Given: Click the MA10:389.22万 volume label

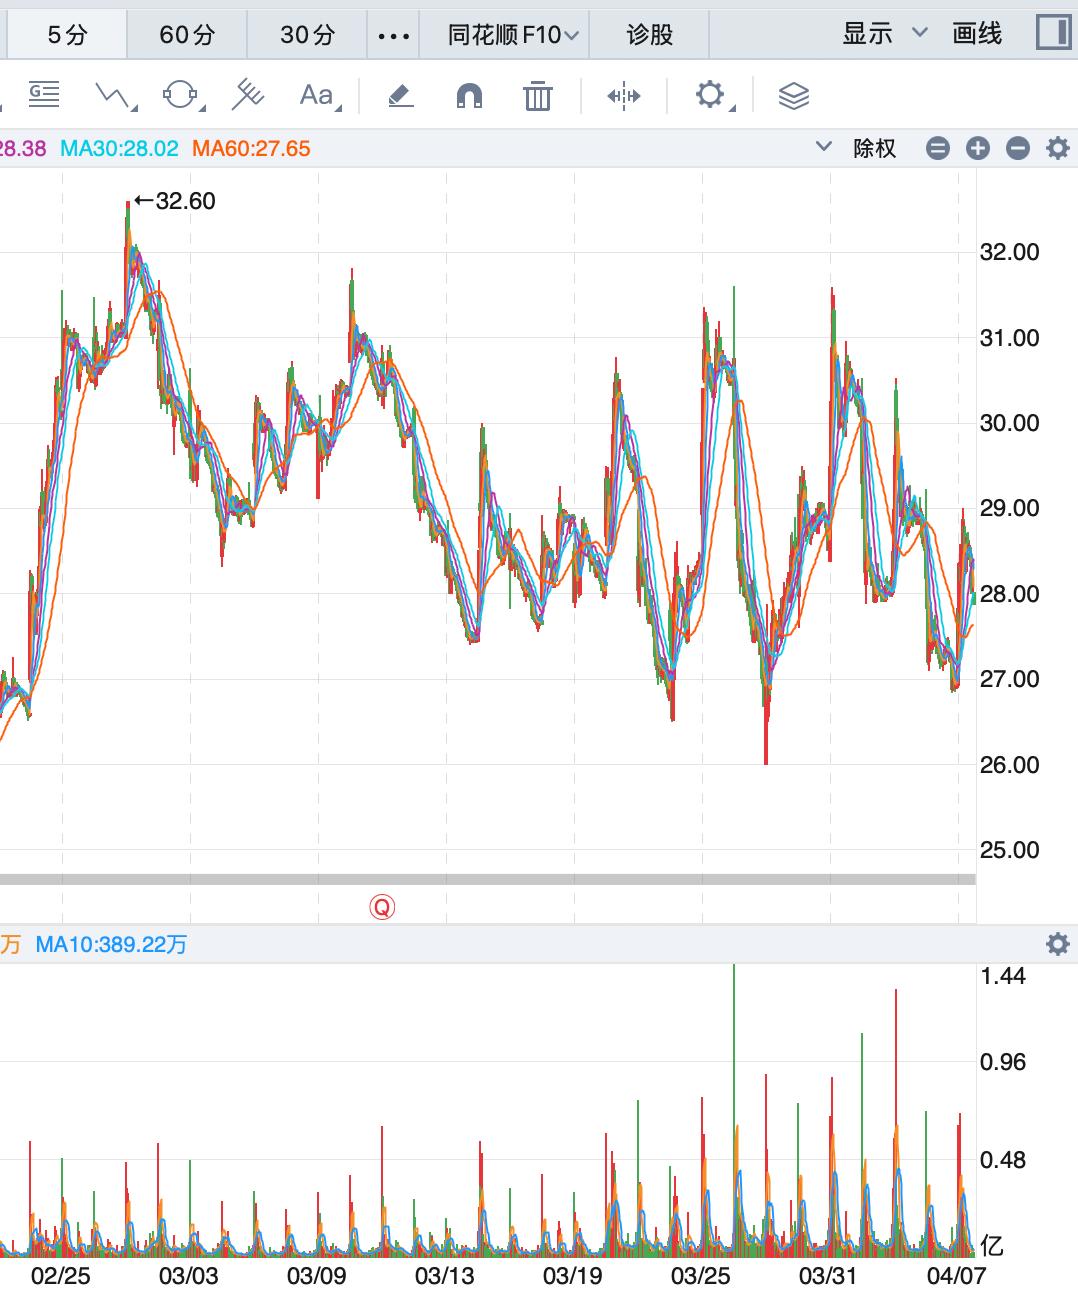Looking at the screenshot, I should tap(111, 944).
